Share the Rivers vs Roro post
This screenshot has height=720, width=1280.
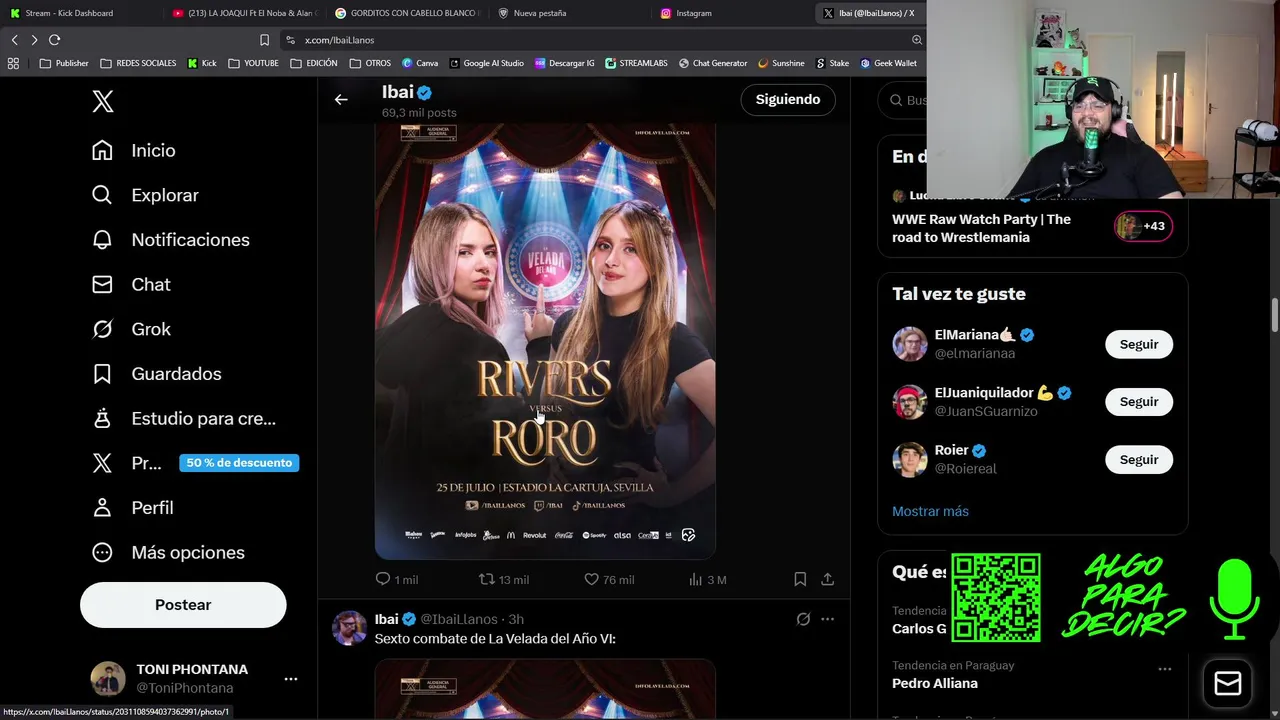click(827, 579)
